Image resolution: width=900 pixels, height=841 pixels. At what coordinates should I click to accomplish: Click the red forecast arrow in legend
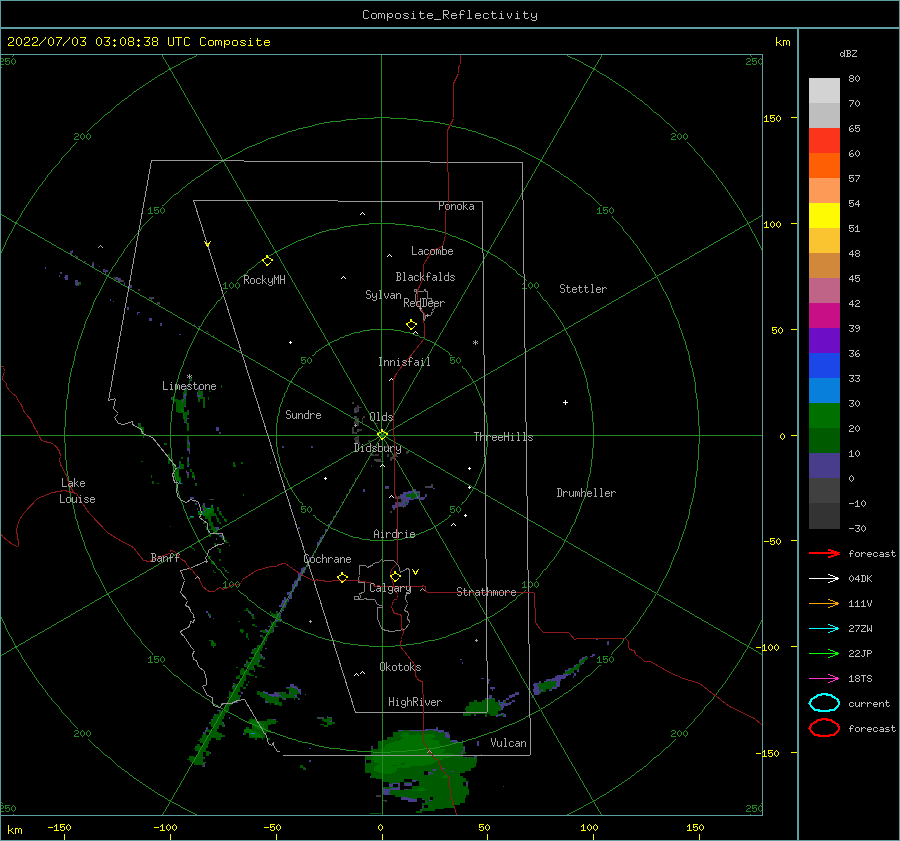tap(824, 553)
